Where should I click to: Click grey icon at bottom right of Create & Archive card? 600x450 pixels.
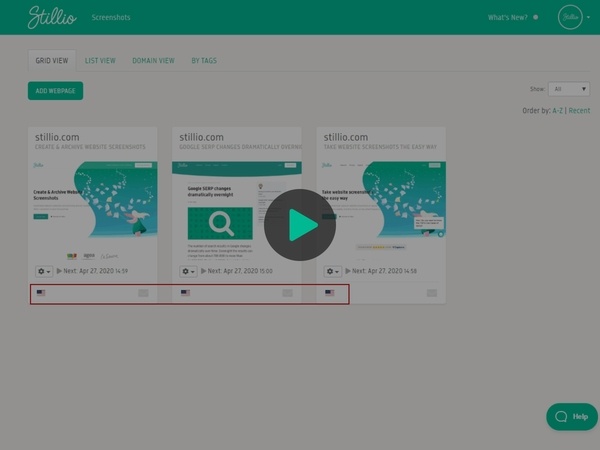(x=143, y=293)
